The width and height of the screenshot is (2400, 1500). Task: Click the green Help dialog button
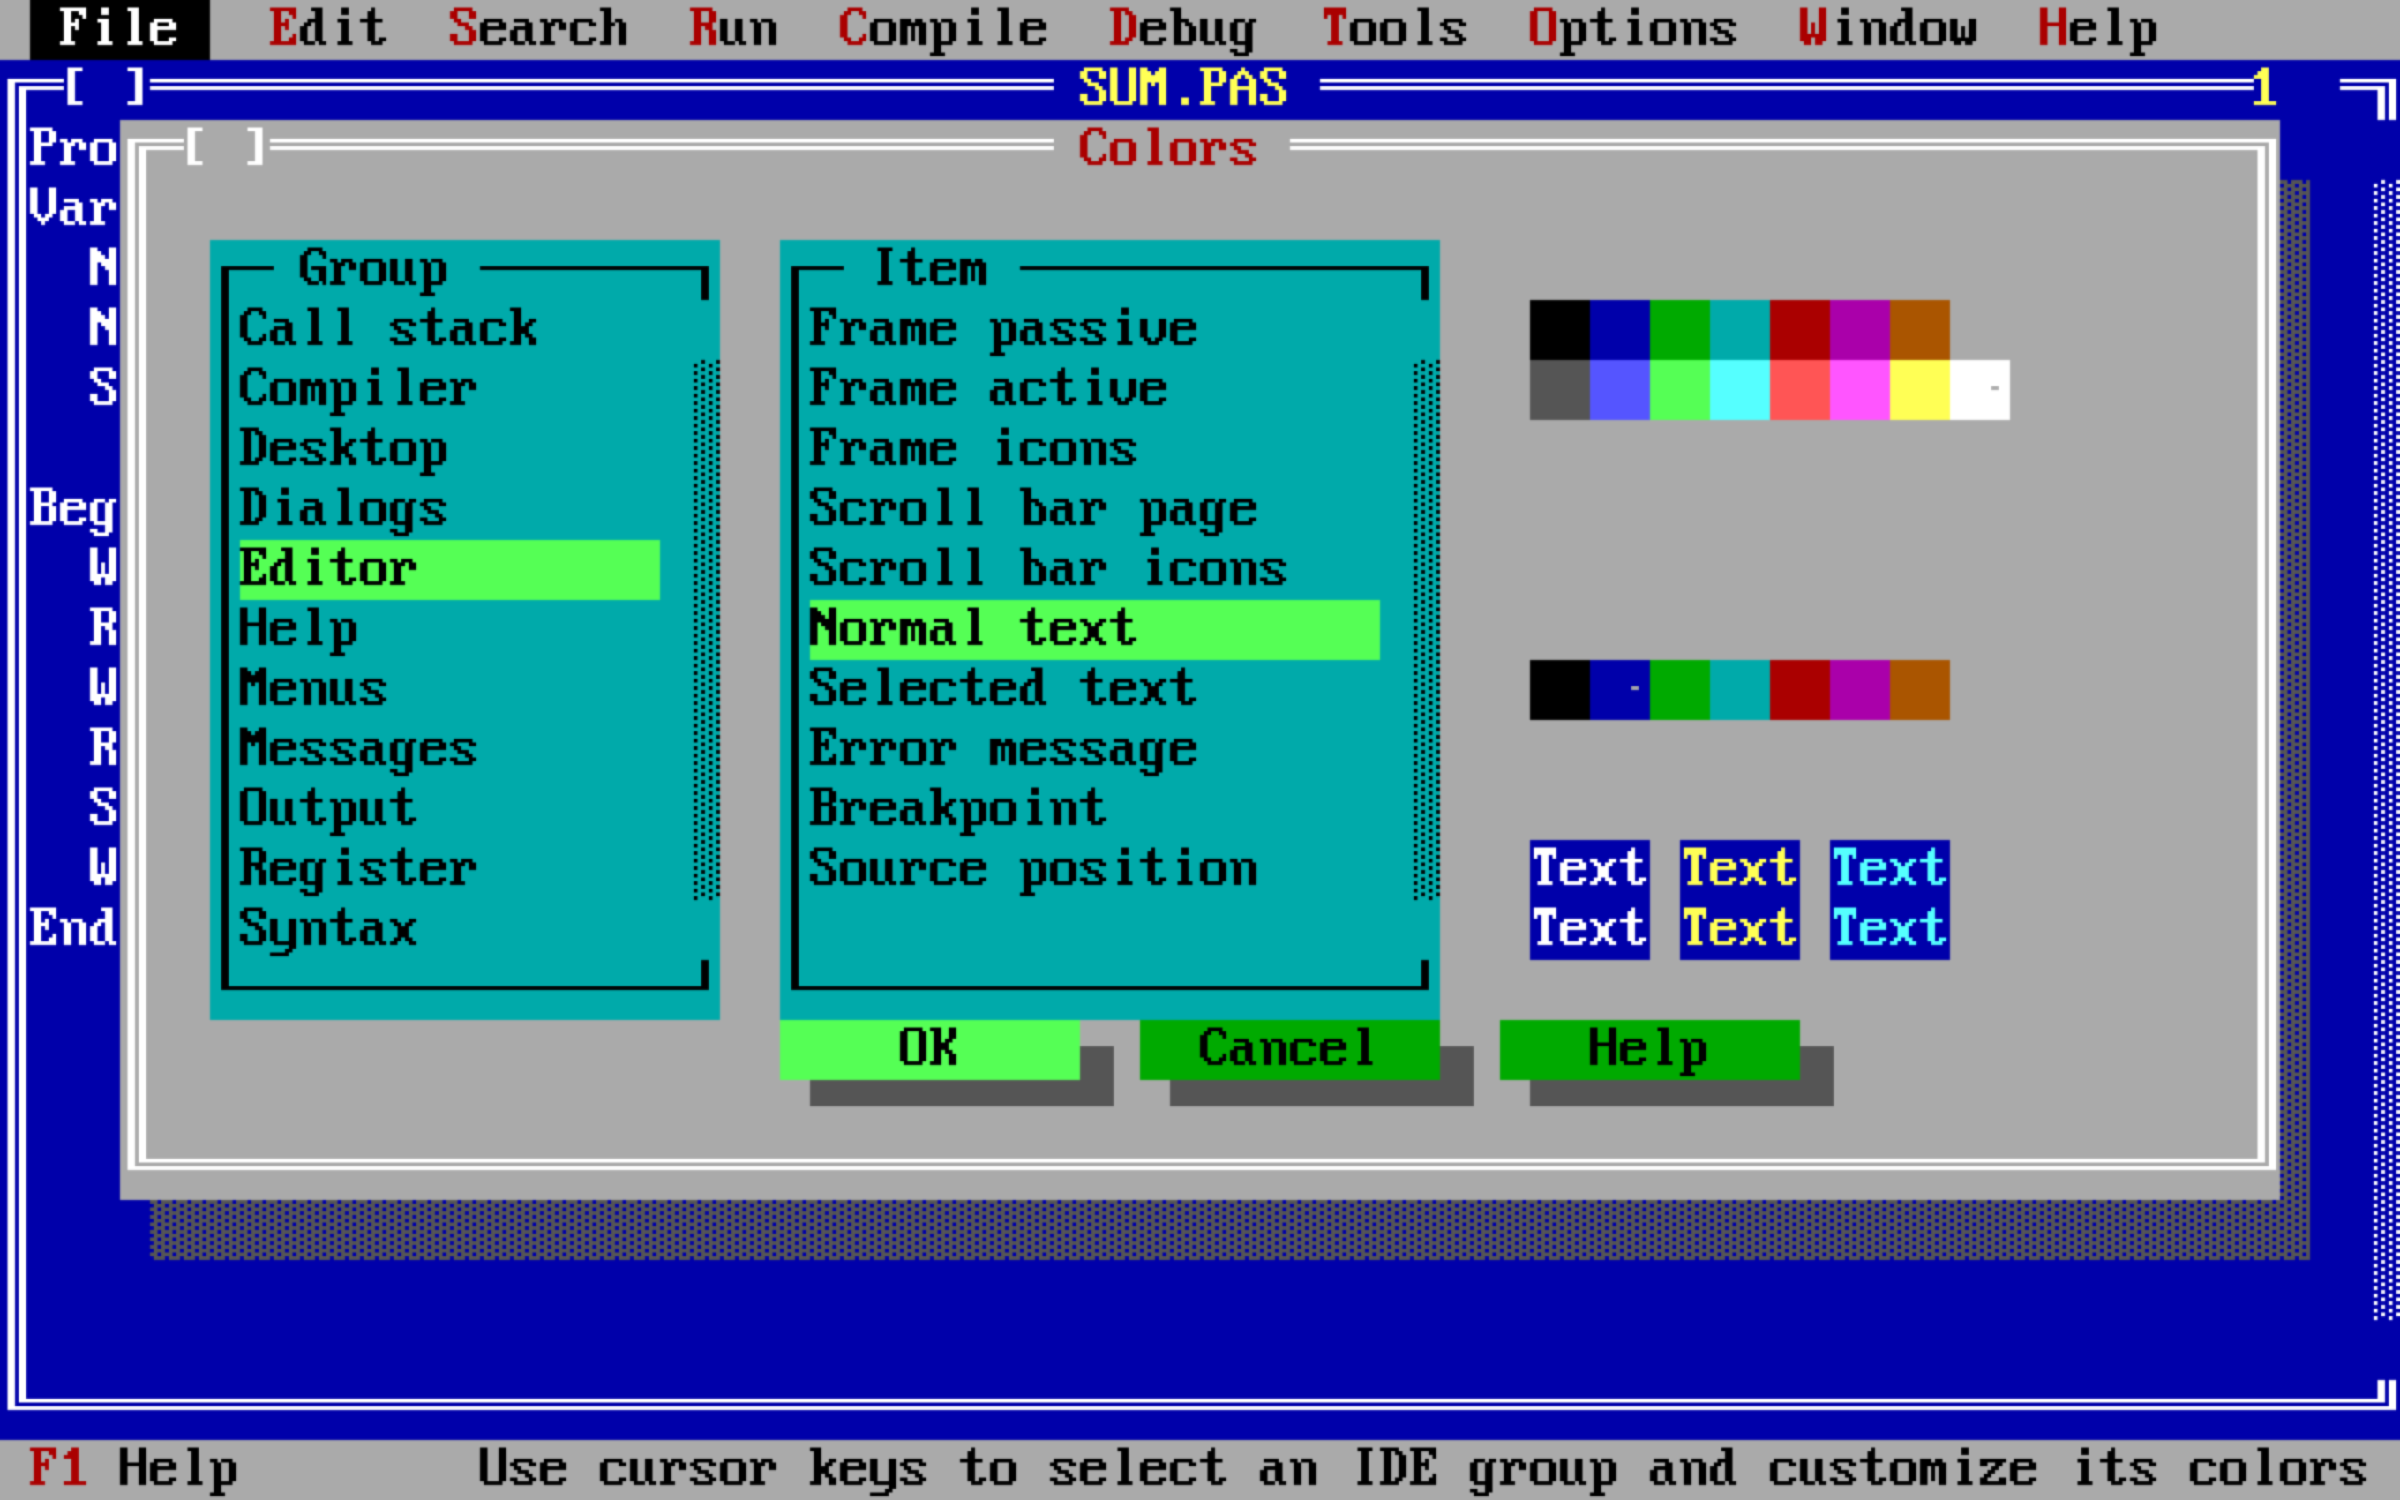(1649, 1050)
